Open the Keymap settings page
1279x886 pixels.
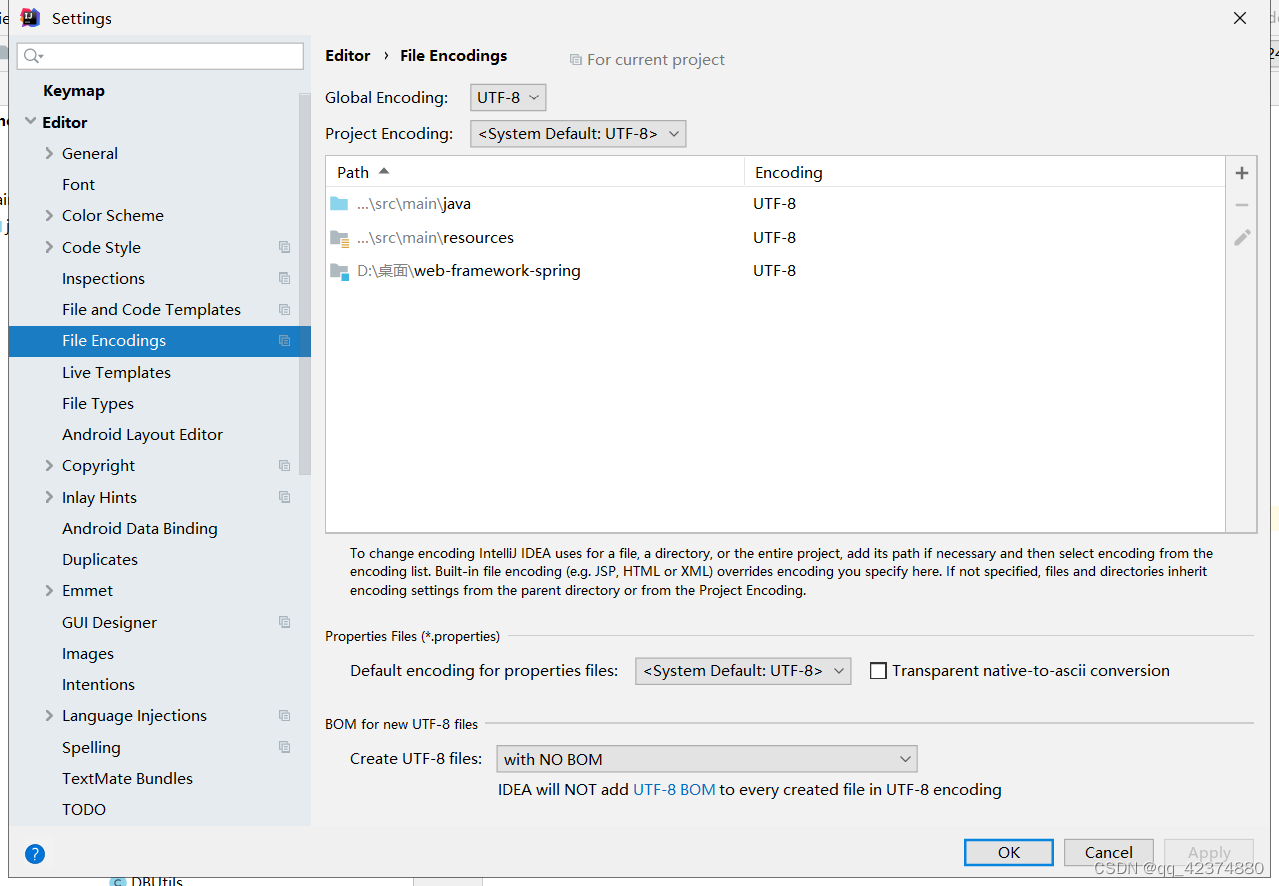[x=74, y=91]
